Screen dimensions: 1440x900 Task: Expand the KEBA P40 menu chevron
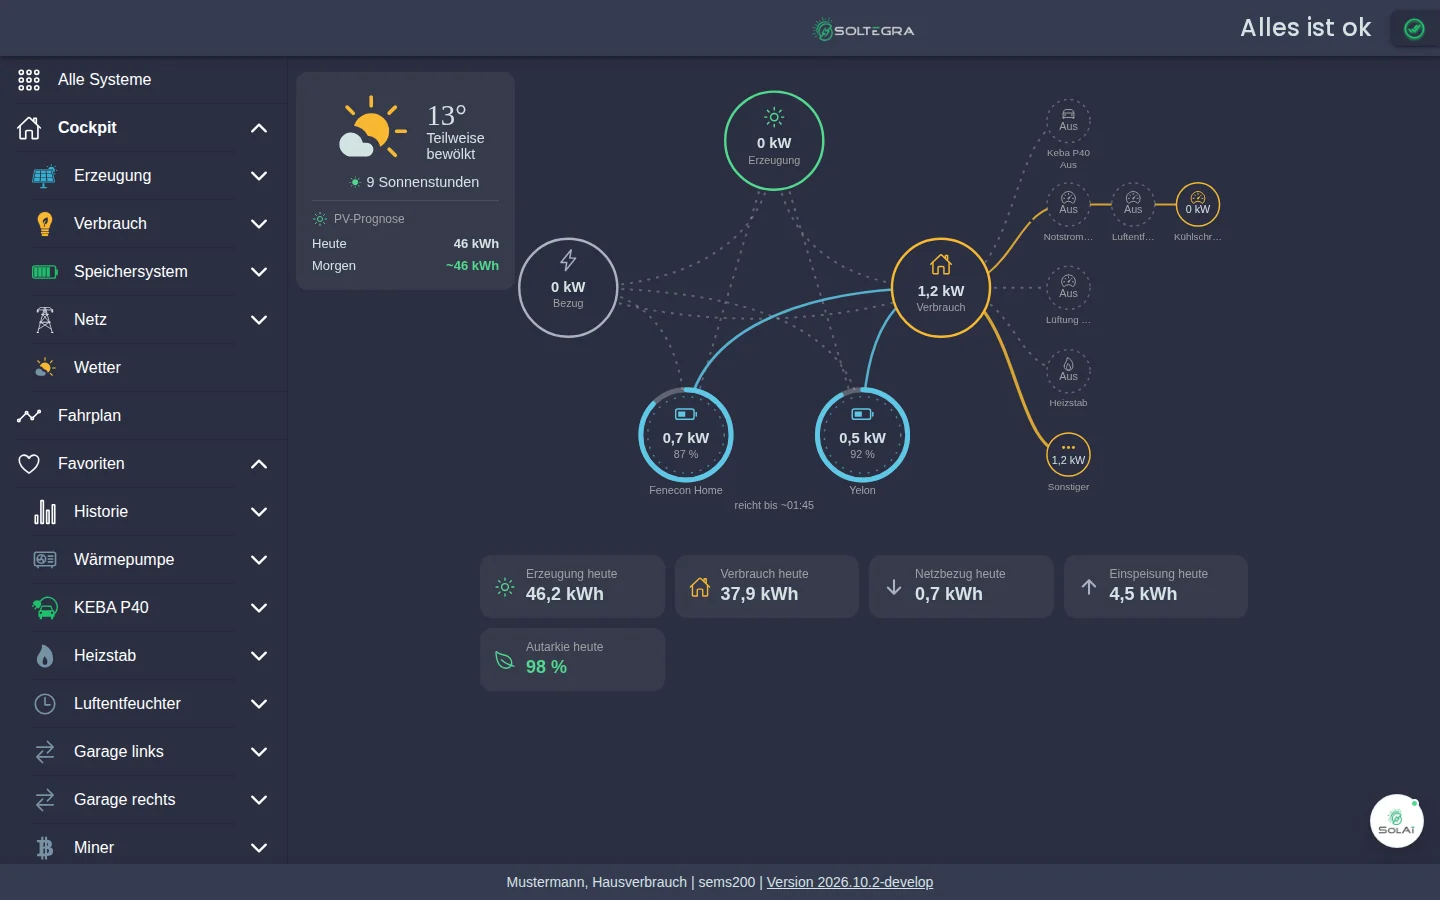(x=259, y=608)
